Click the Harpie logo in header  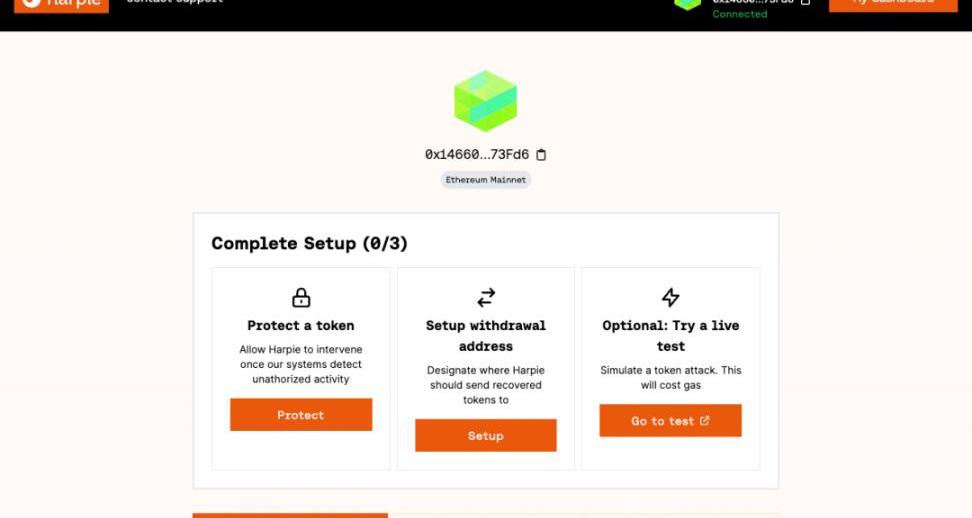click(61, 4)
